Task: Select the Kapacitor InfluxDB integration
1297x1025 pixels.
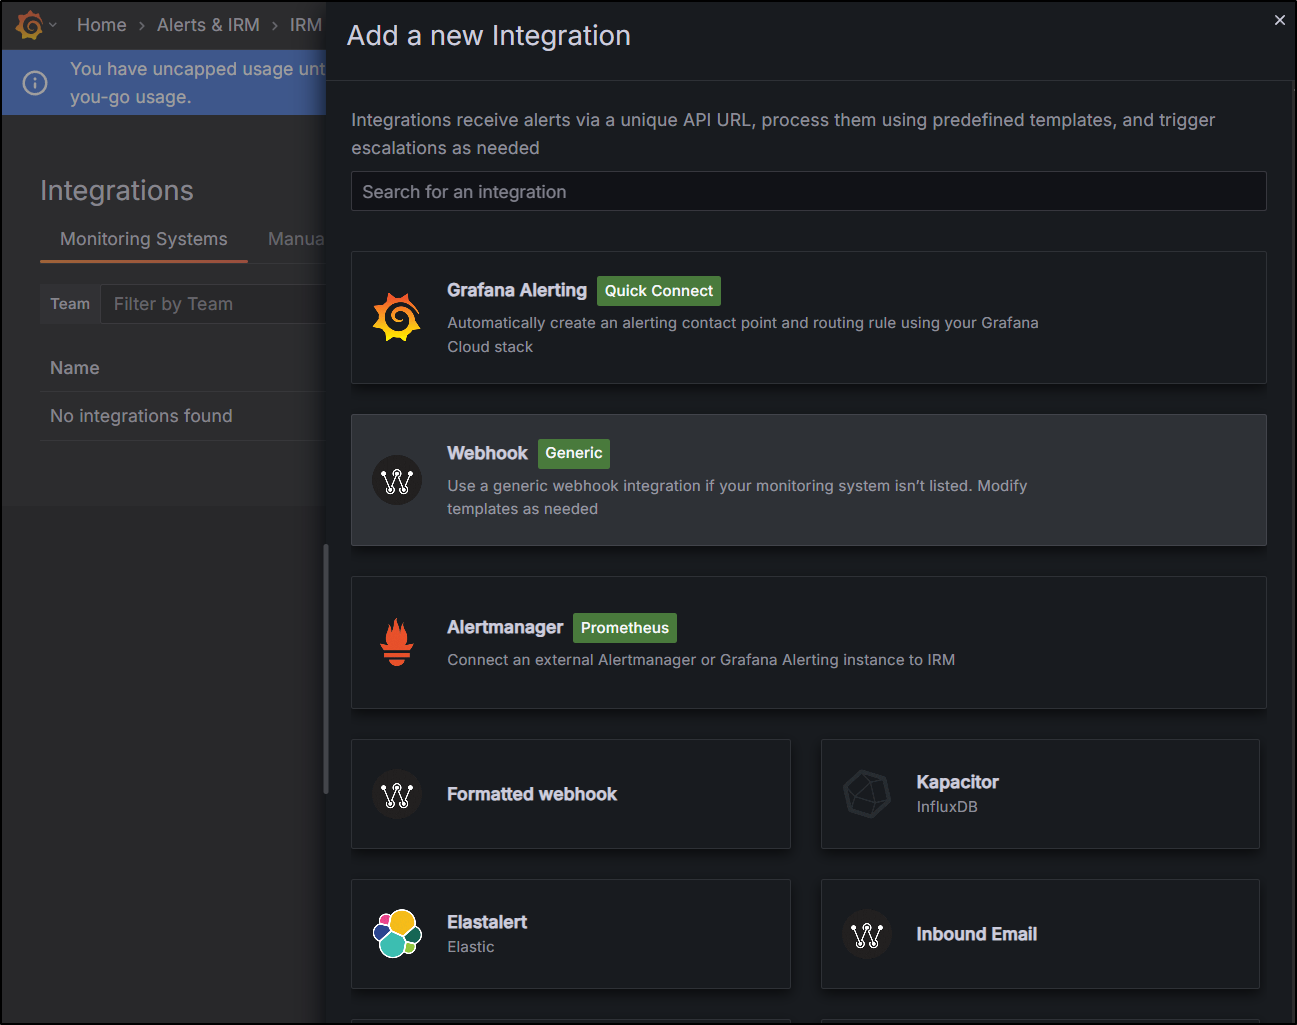Action: click(x=1040, y=794)
